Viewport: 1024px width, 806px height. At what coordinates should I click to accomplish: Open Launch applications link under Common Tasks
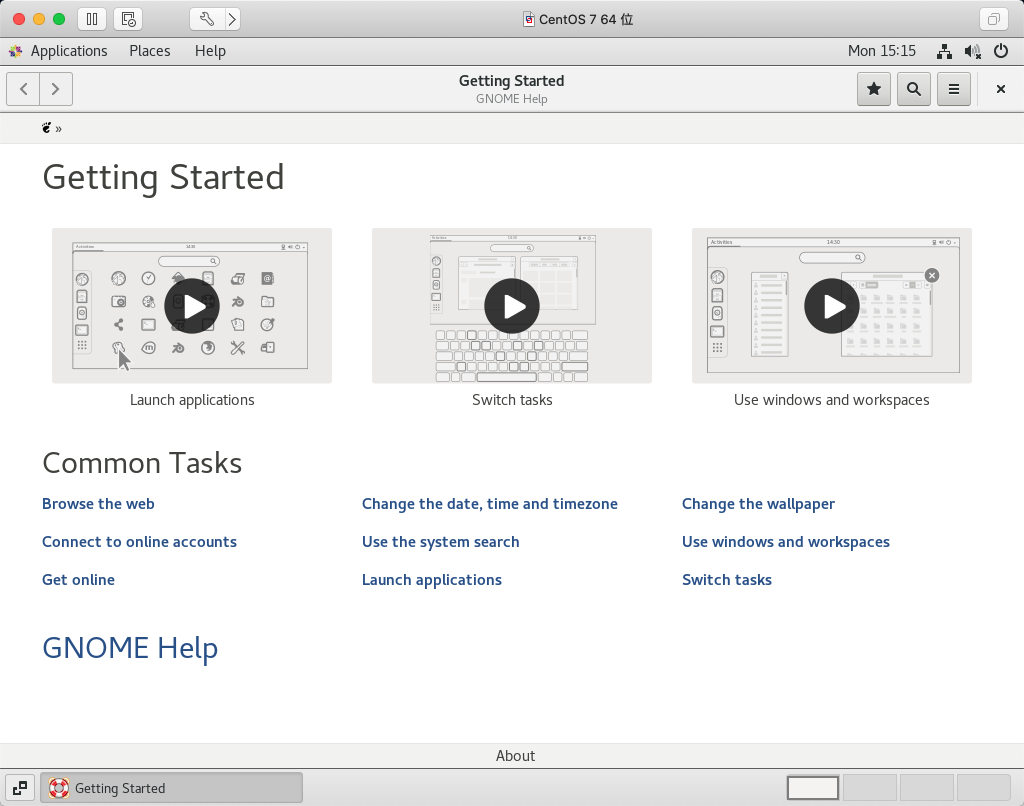[432, 580]
